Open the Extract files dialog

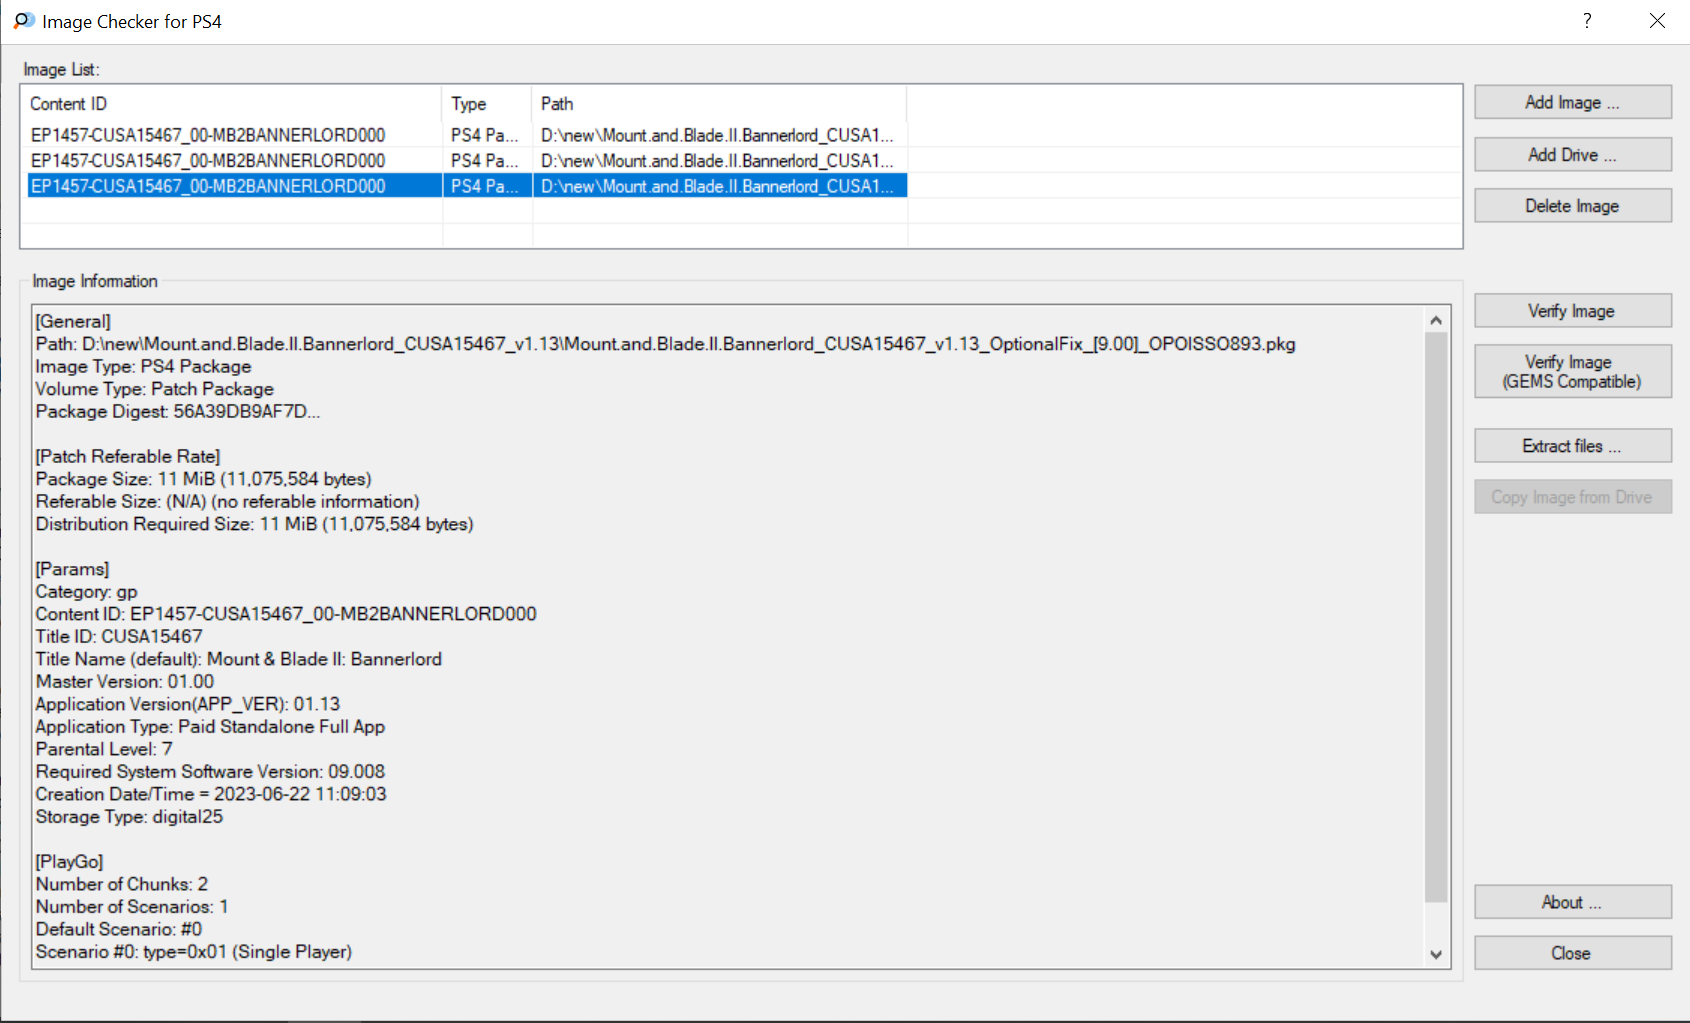point(1572,445)
